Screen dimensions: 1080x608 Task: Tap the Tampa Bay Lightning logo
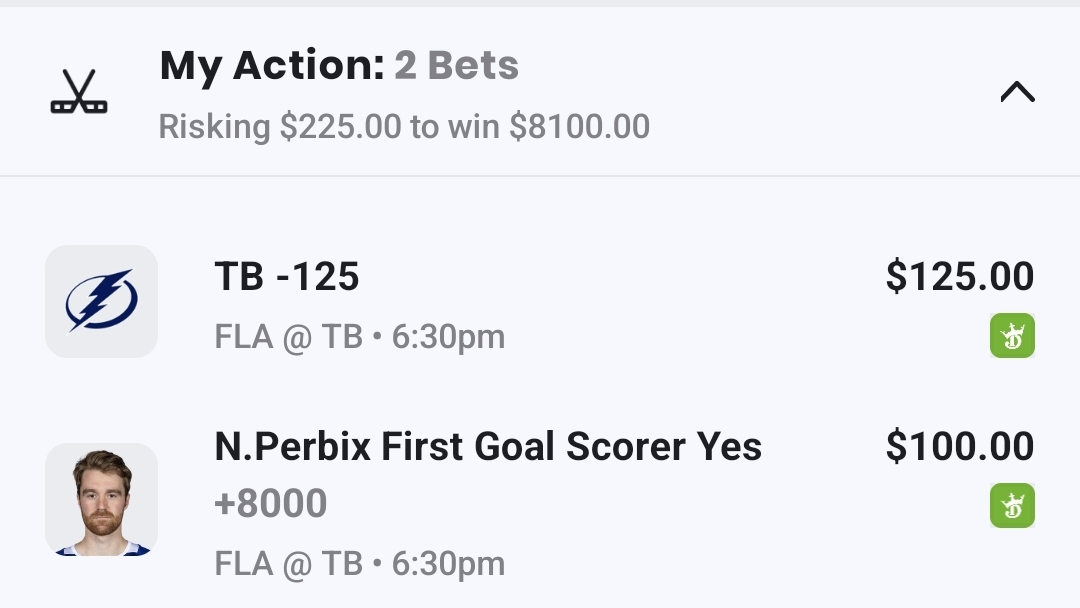[101, 301]
